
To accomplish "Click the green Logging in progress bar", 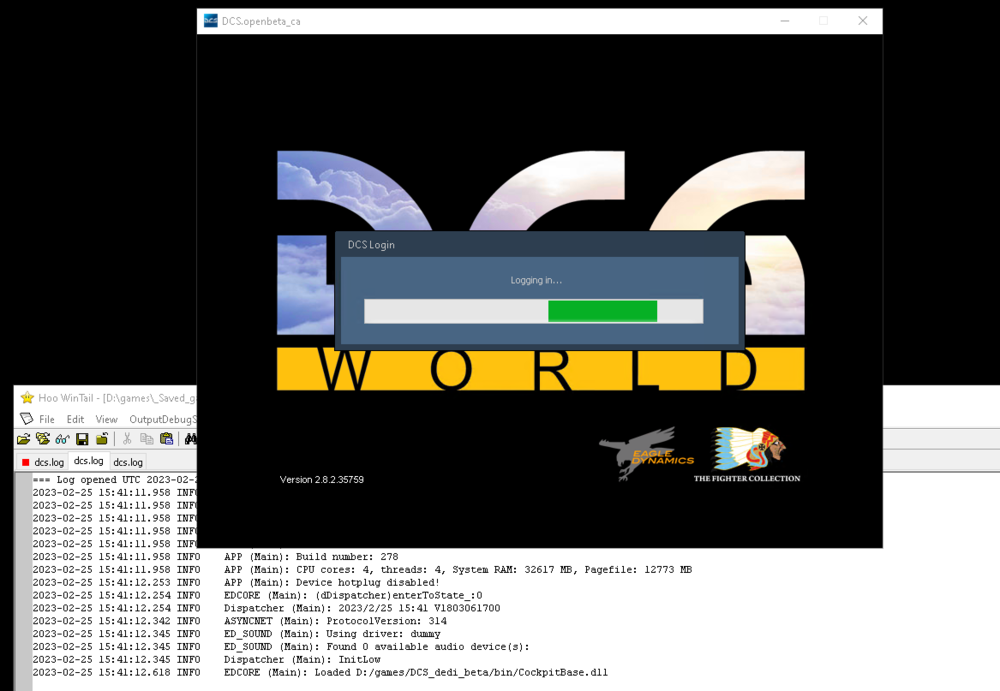I will pos(534,311).
